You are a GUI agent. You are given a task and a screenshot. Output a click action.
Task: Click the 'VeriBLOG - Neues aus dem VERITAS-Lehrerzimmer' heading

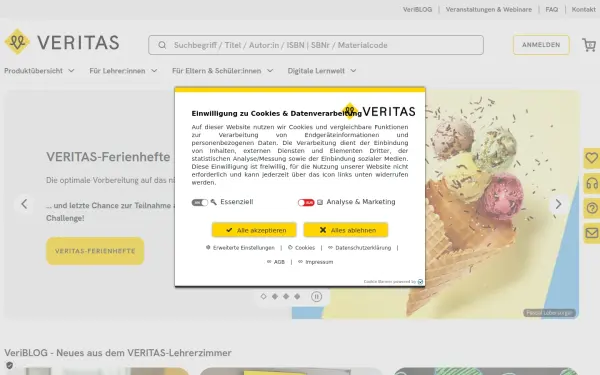point(118,352)
